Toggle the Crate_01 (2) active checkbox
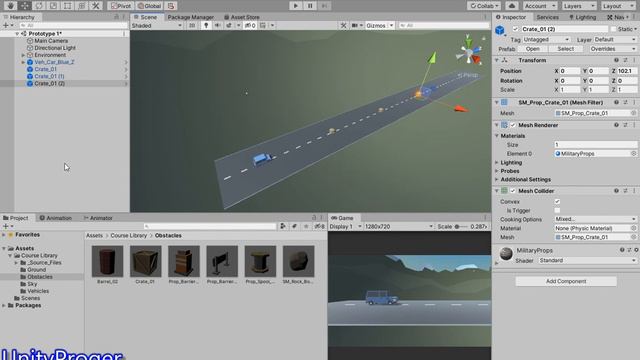The image size is (640, 360). (515, 29)
